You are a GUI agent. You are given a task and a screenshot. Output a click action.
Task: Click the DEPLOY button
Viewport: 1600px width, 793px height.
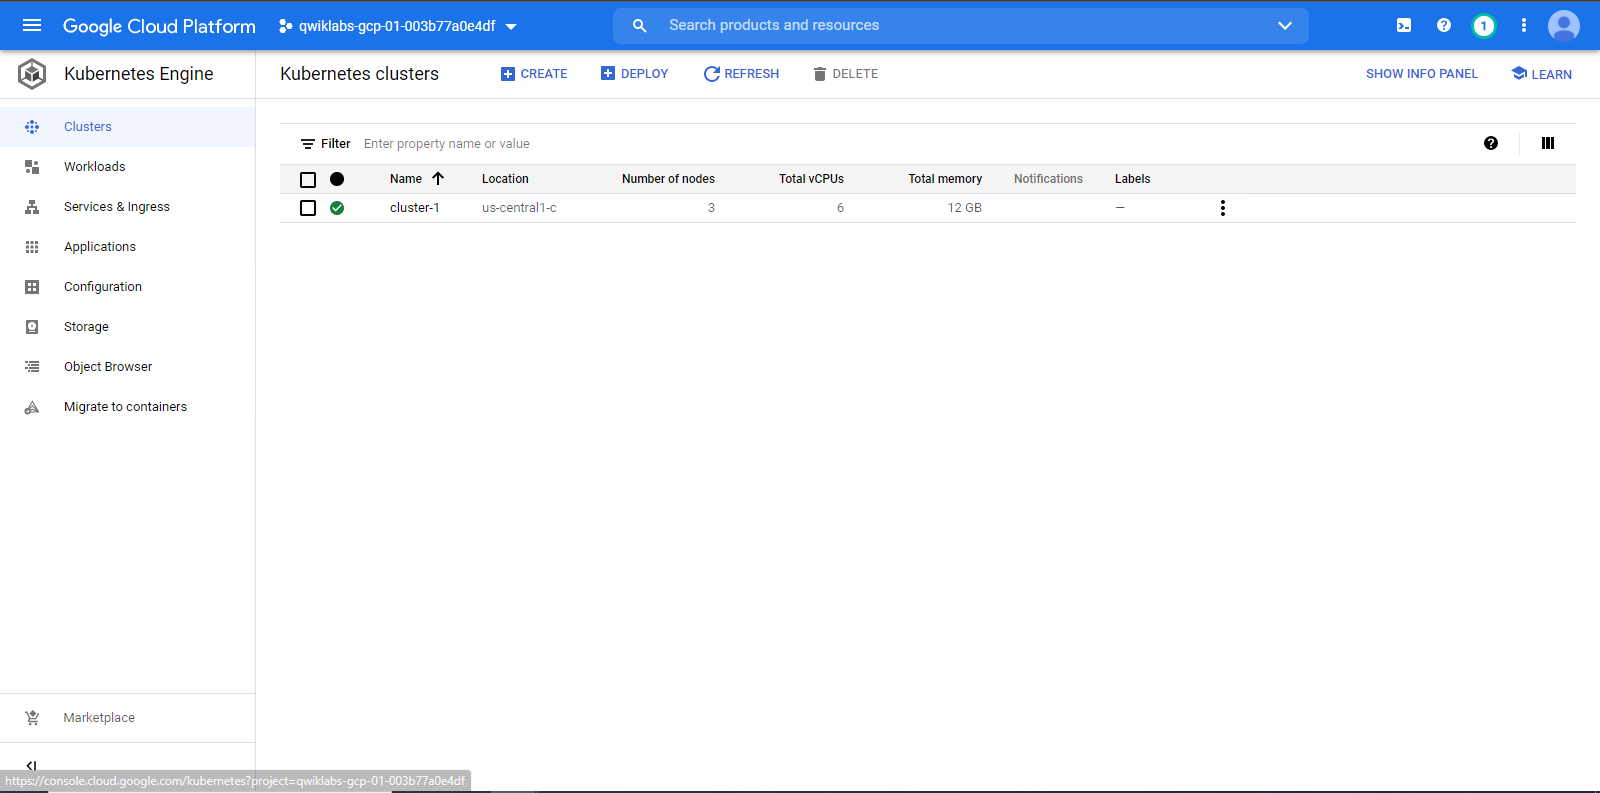634,74
